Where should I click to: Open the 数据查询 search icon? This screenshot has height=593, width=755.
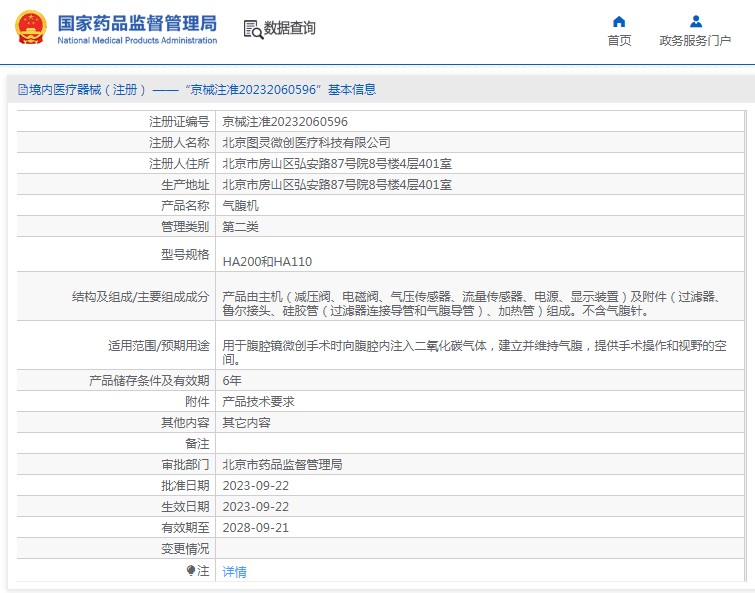[253, 29]
